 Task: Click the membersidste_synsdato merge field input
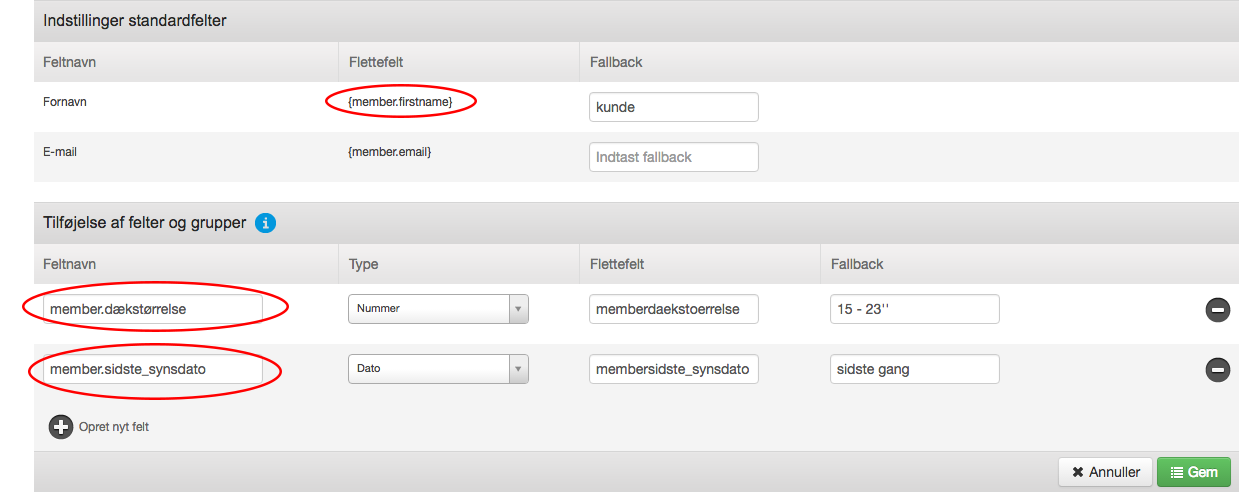674,369
